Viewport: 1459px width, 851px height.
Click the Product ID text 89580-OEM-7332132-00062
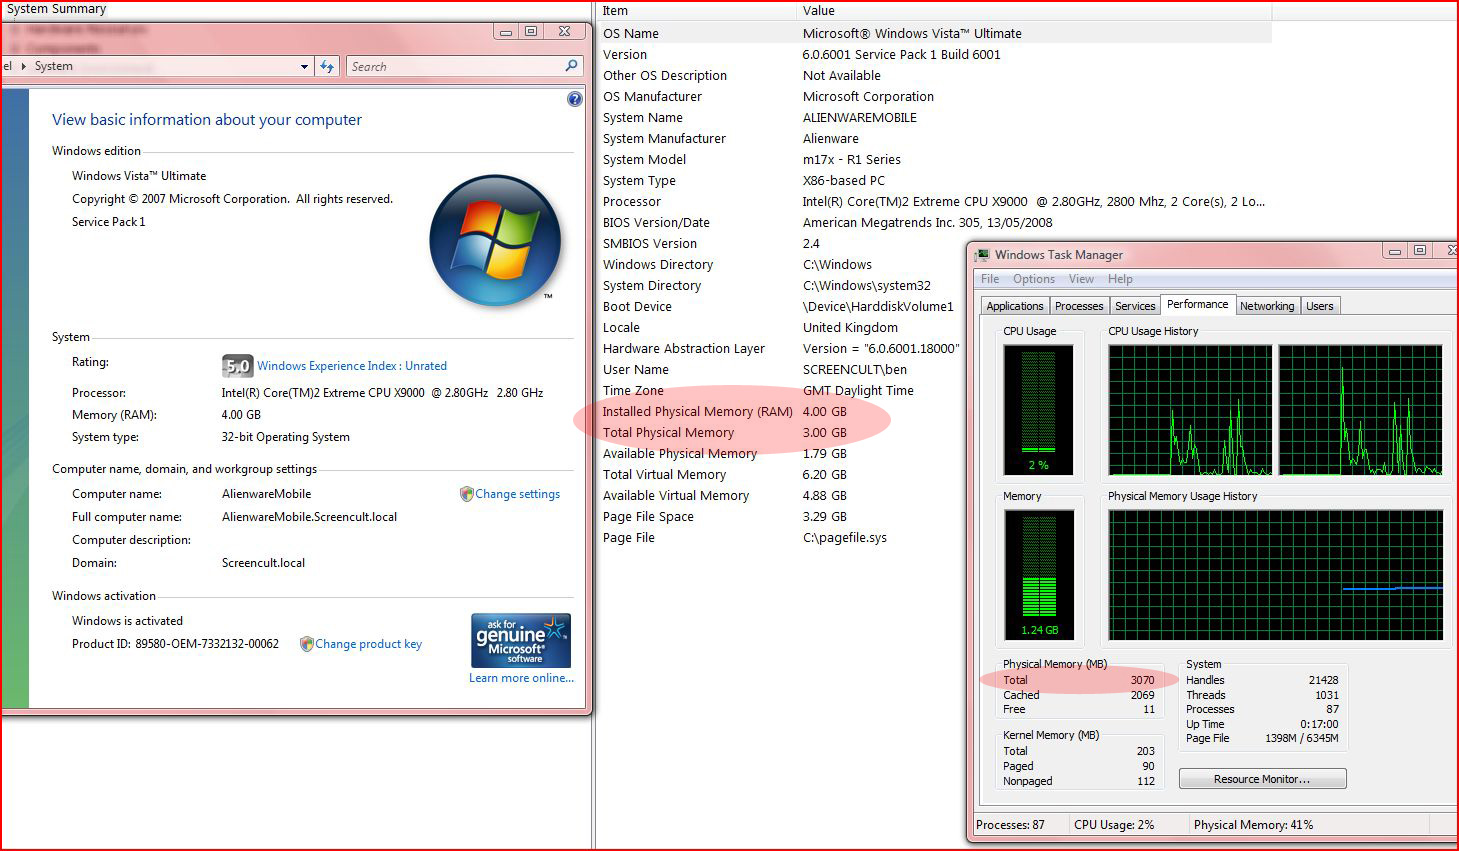pyautogui.click(x=207, y=644)
